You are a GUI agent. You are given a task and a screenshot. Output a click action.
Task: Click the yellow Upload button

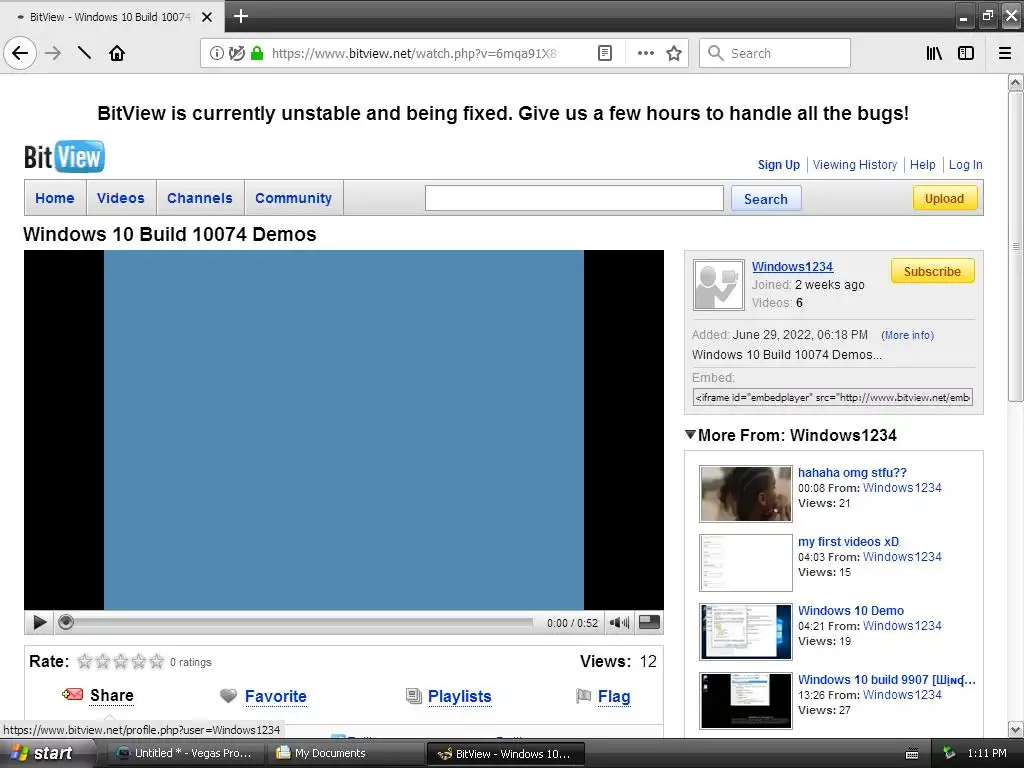(x=944, y=199)
